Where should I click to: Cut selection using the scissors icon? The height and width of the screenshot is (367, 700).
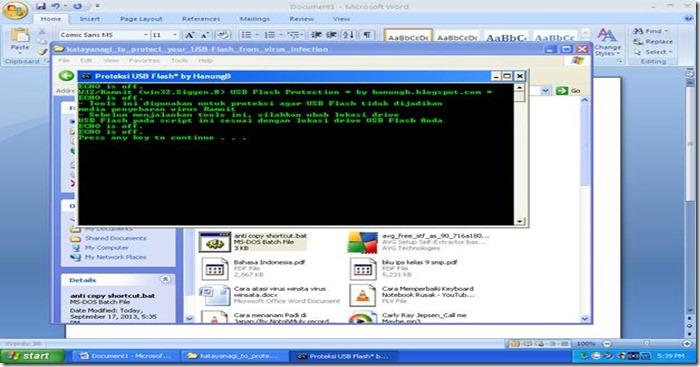(42, 31)
